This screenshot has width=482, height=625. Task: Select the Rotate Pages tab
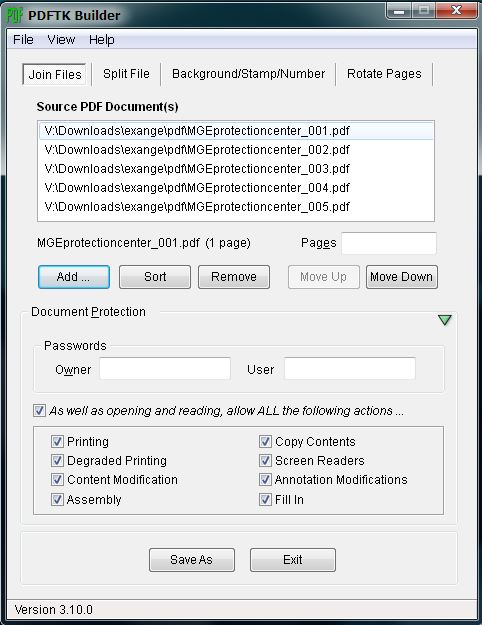click(384, 74)
